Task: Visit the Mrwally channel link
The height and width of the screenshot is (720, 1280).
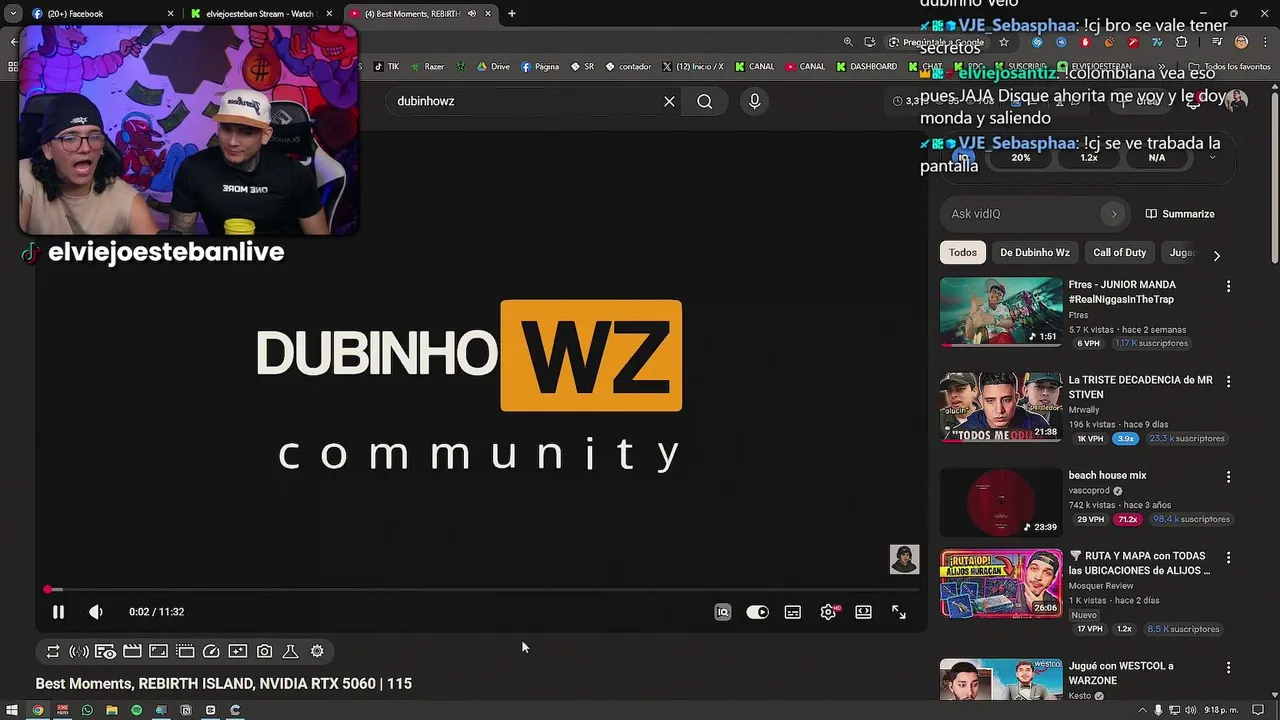Action: tap(1084, 410)
